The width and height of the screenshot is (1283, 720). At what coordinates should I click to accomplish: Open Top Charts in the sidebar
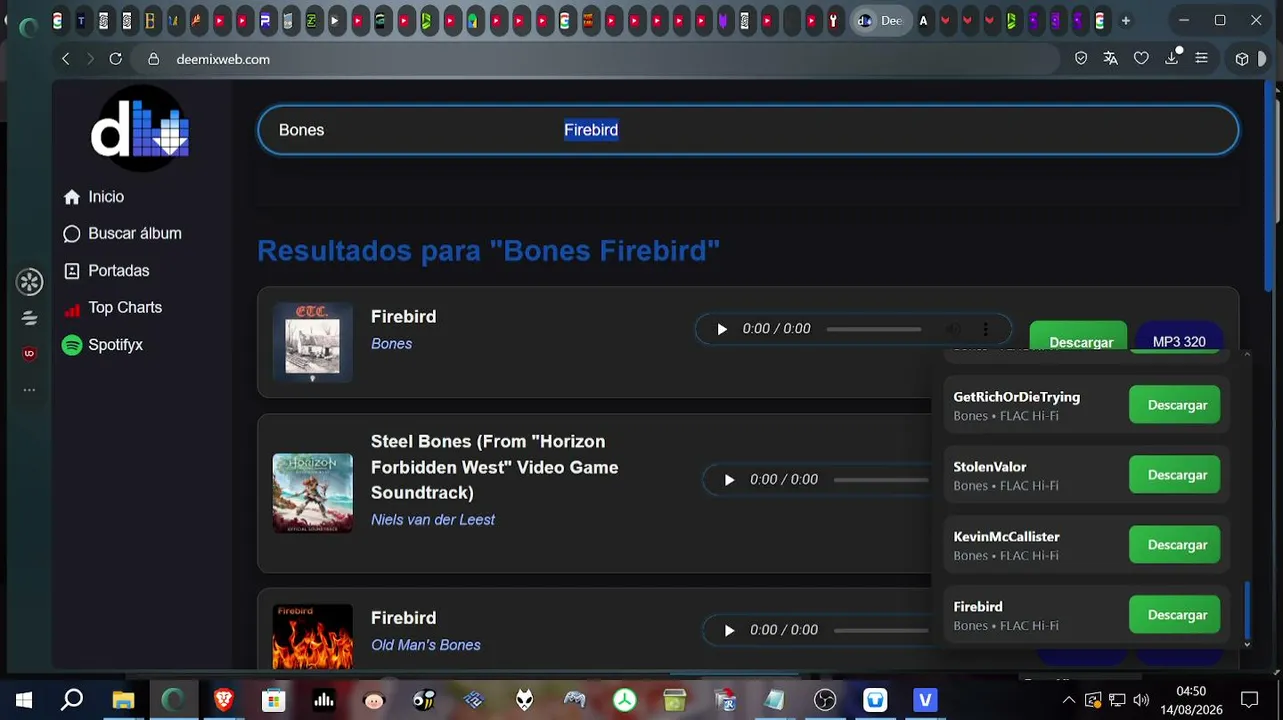(x=112, y=308)
